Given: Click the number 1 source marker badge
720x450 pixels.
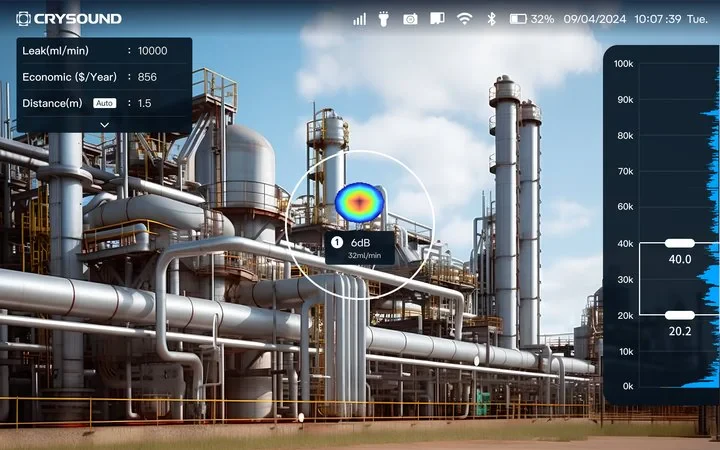Looking at the screenshot, I should 337,242.
